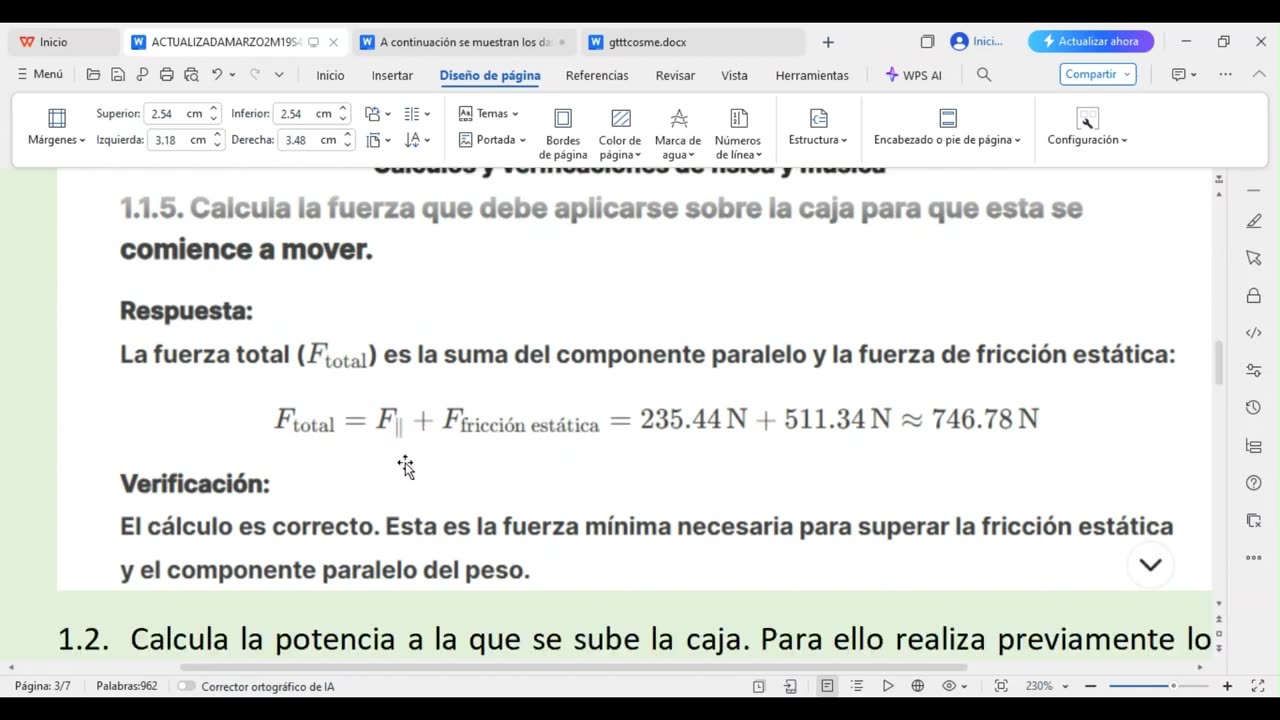This screenshot has height=720, width=1280.
Task: Decrease zoom with minus button
Action: [1090, 686]
